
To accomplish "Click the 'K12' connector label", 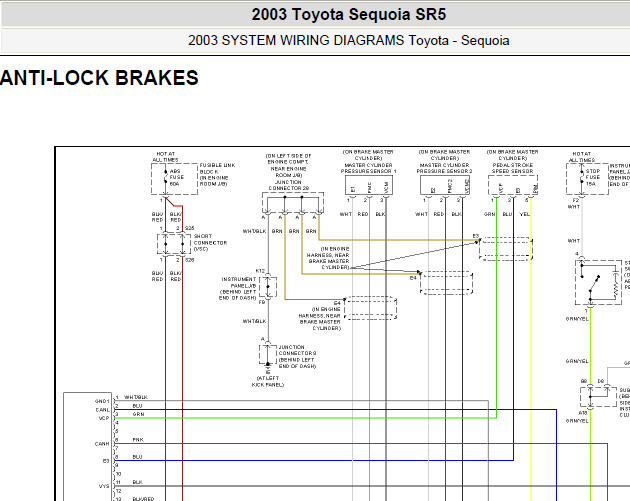I will [260, 271].
